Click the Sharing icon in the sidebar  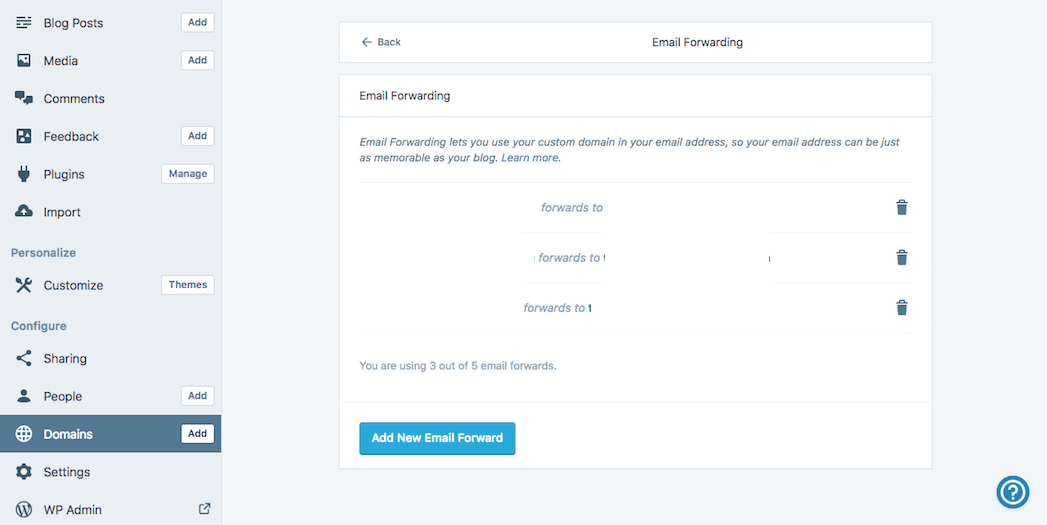click(24, 358)
